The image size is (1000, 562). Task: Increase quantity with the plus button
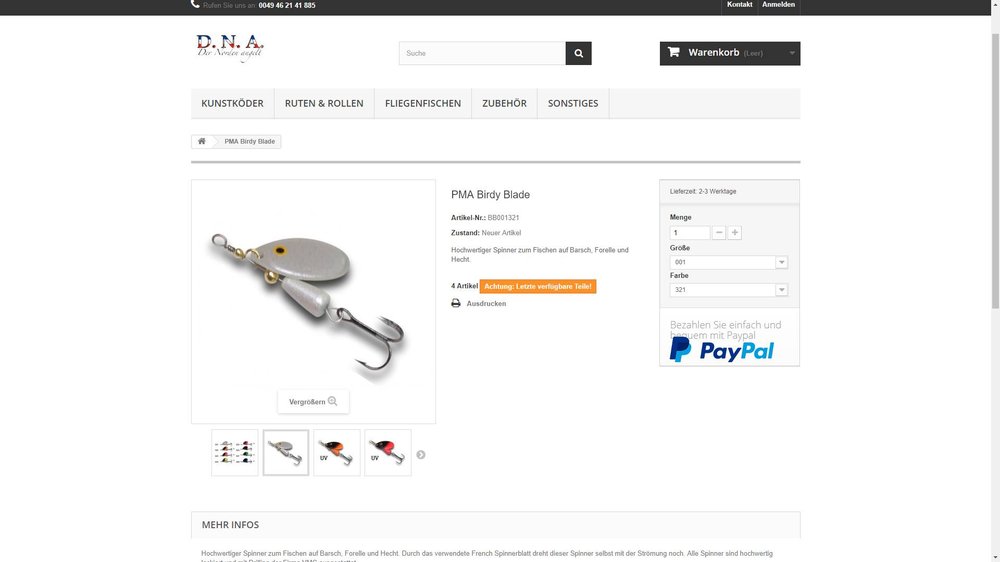coord(735,233)
